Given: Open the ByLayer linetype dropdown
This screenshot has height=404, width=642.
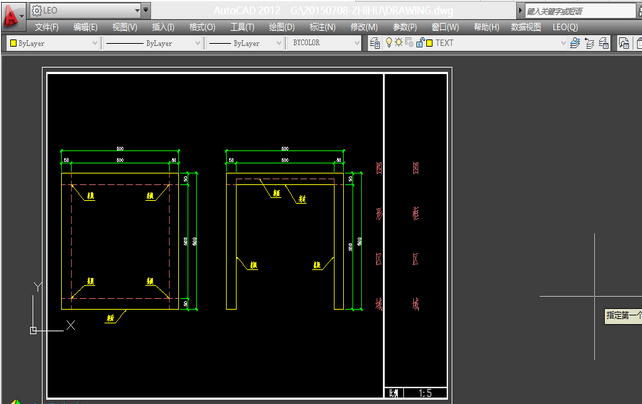Looking at the screenshot, I should coord(152,43).
